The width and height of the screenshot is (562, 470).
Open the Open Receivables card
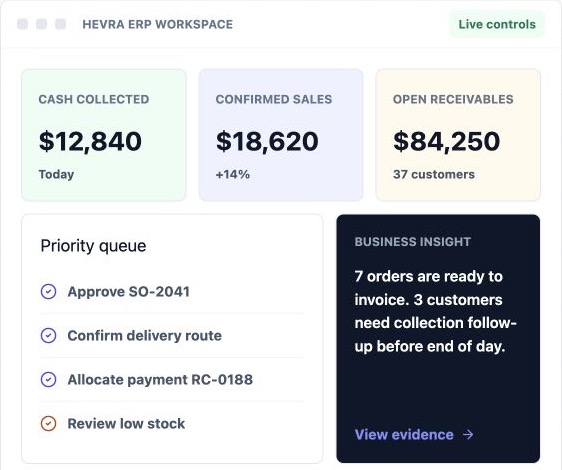[x=458, y=135]
